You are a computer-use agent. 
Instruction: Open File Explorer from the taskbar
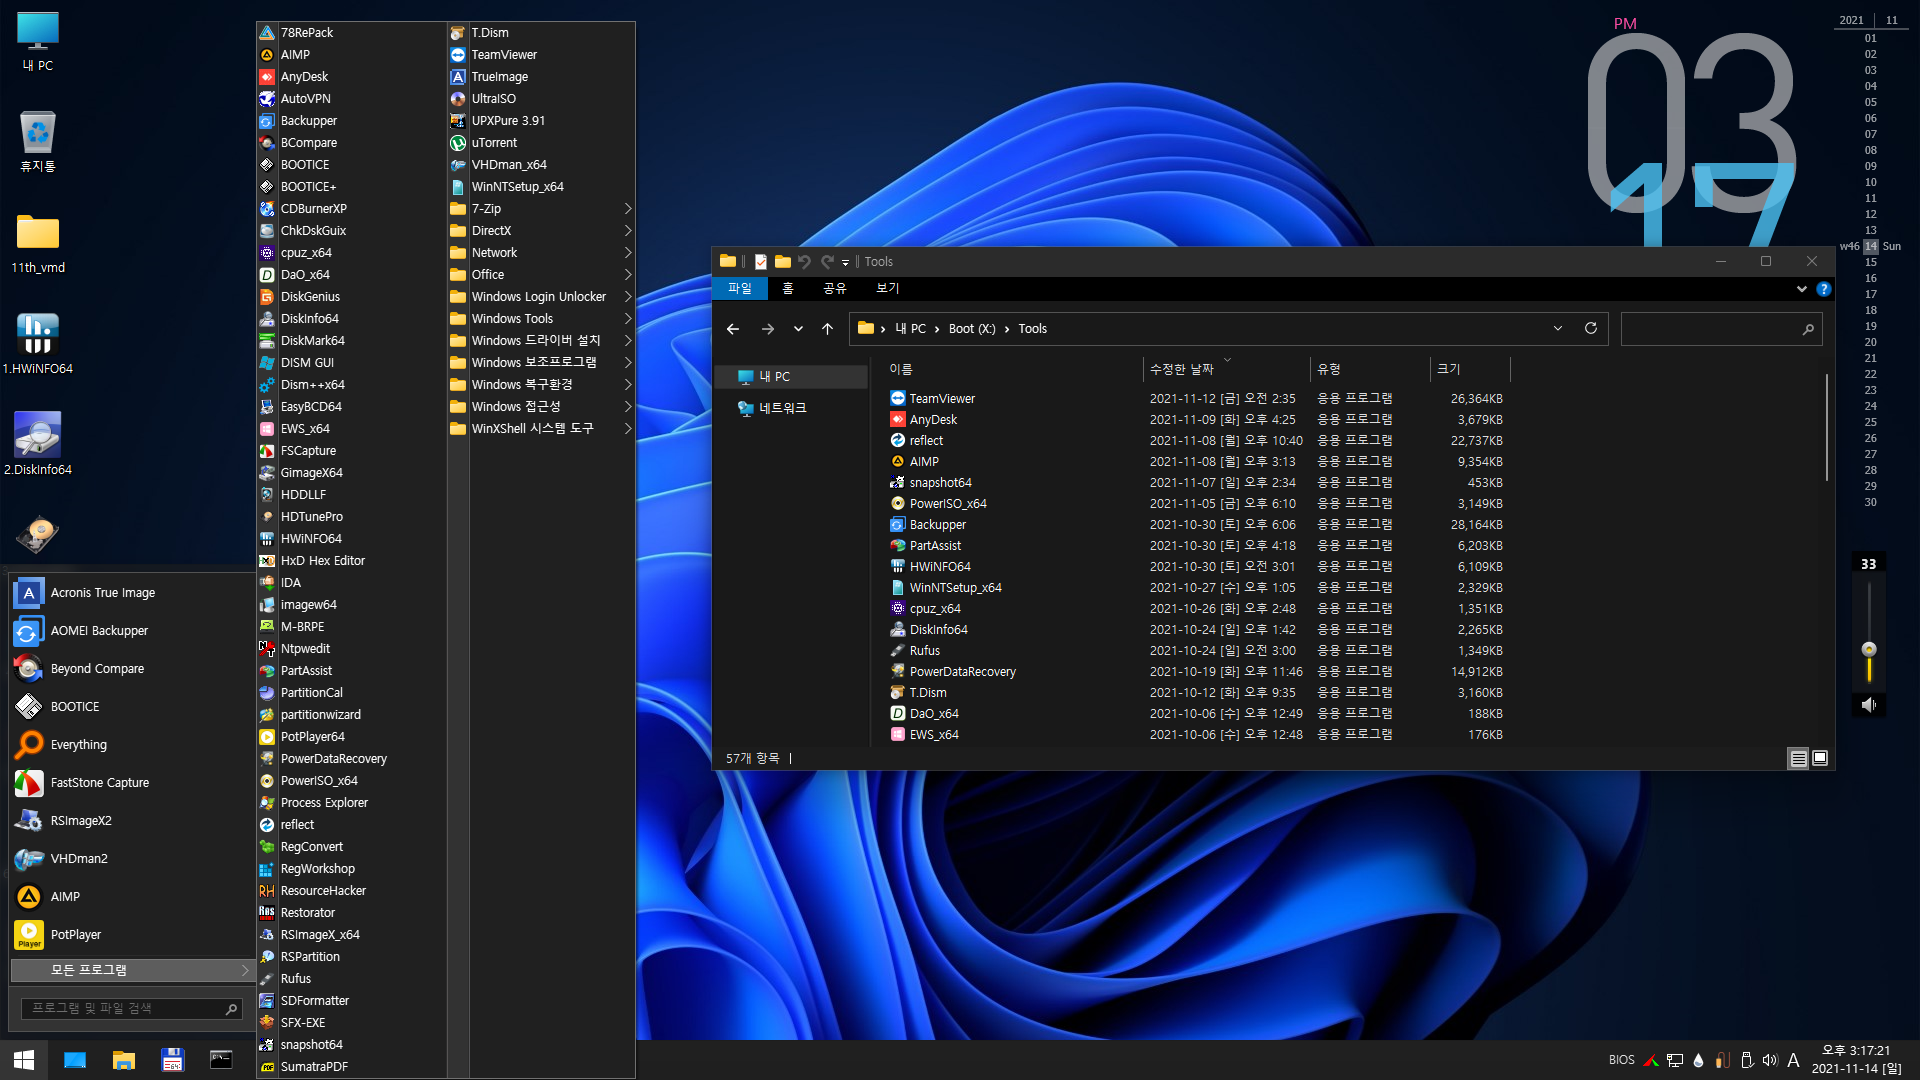(x=124, y=1060)
